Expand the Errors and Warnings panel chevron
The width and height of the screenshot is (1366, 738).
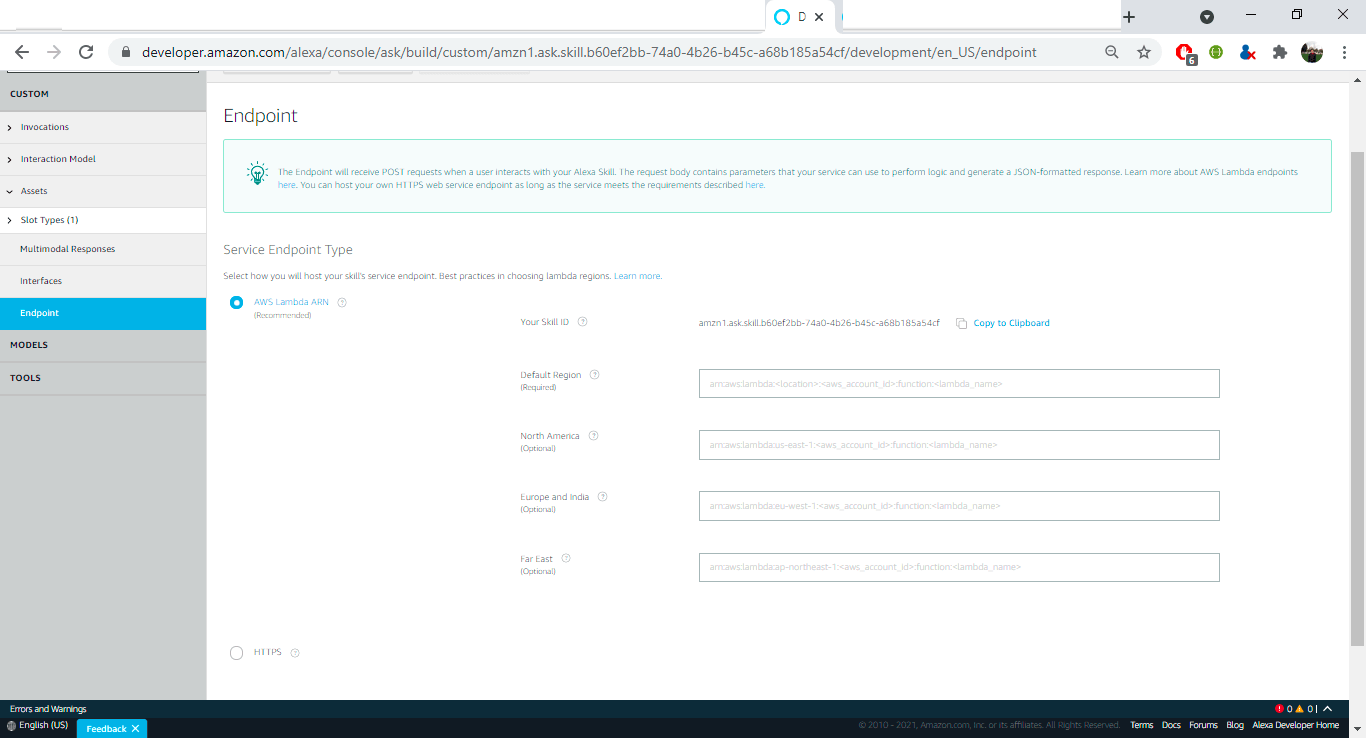coord(1327,709)
